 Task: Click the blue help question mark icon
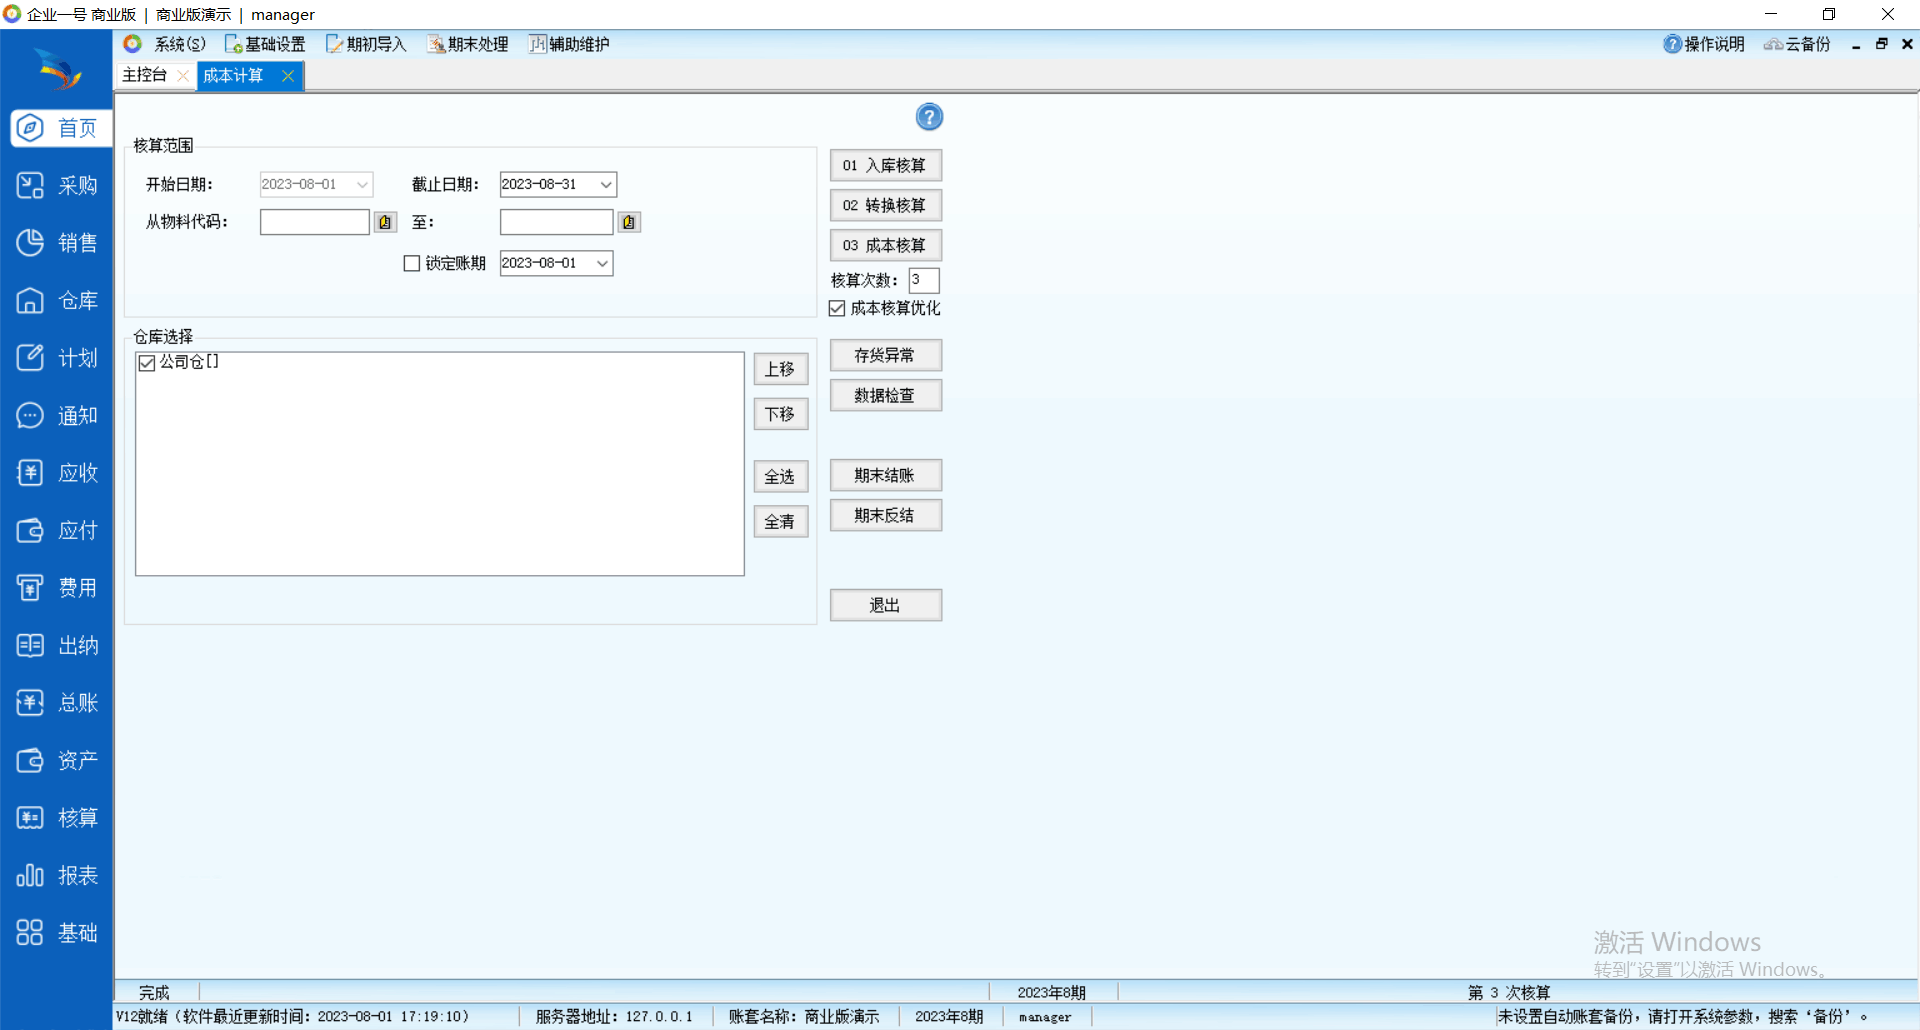pos(929,117)
